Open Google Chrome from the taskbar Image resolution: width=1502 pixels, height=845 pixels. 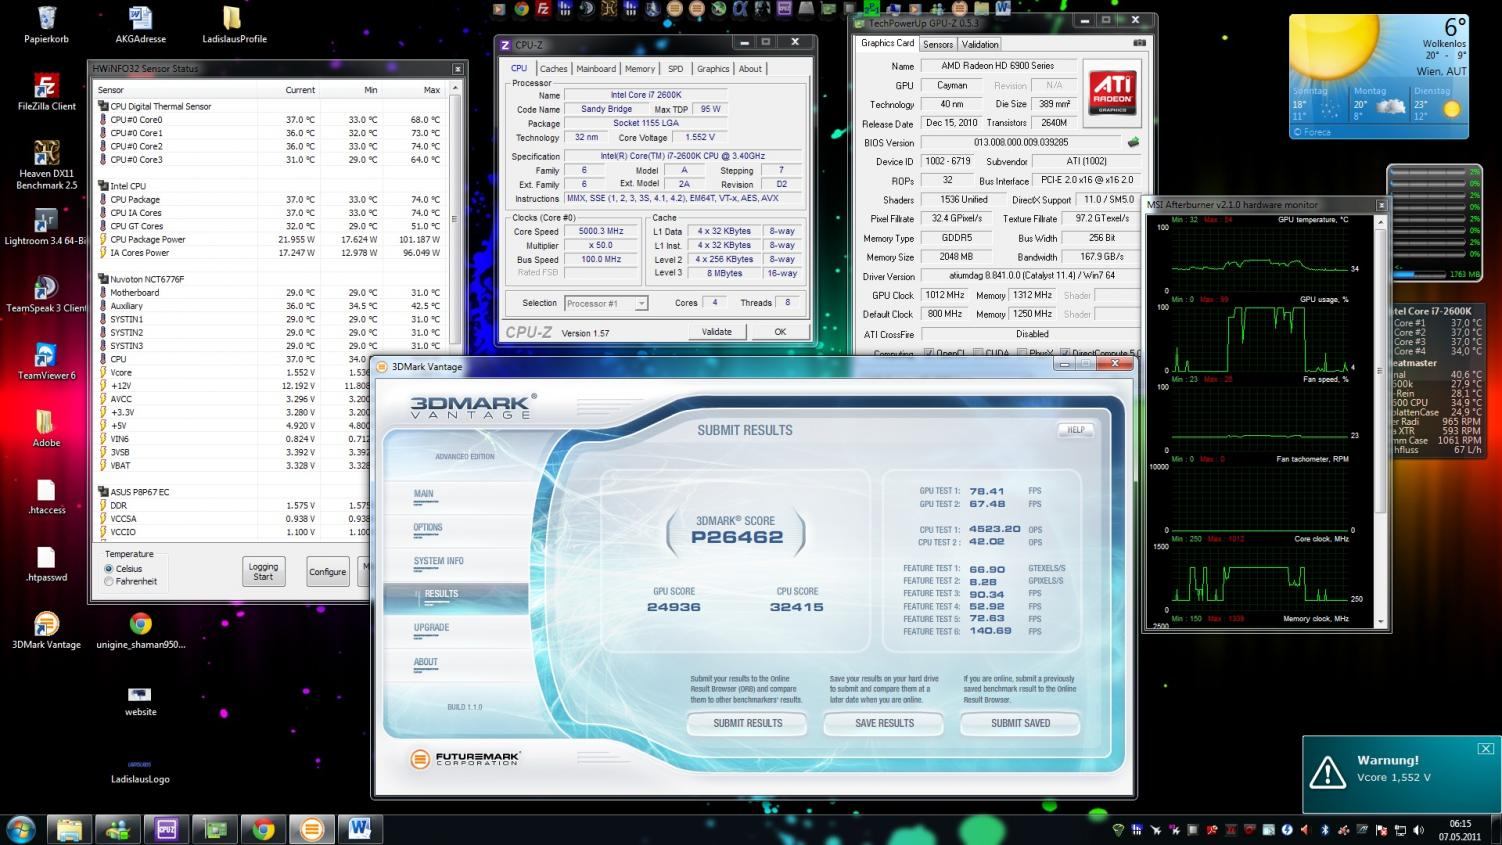point(263,829)
